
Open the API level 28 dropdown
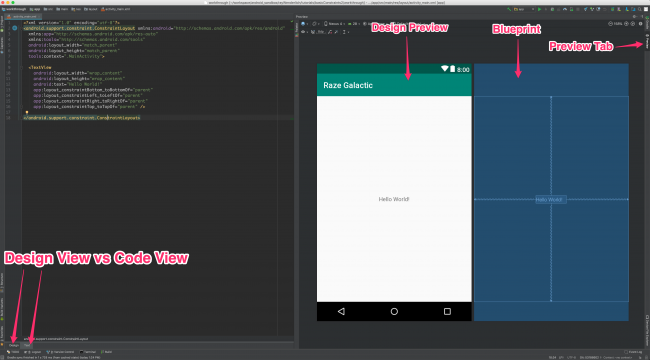click(354, 24)
